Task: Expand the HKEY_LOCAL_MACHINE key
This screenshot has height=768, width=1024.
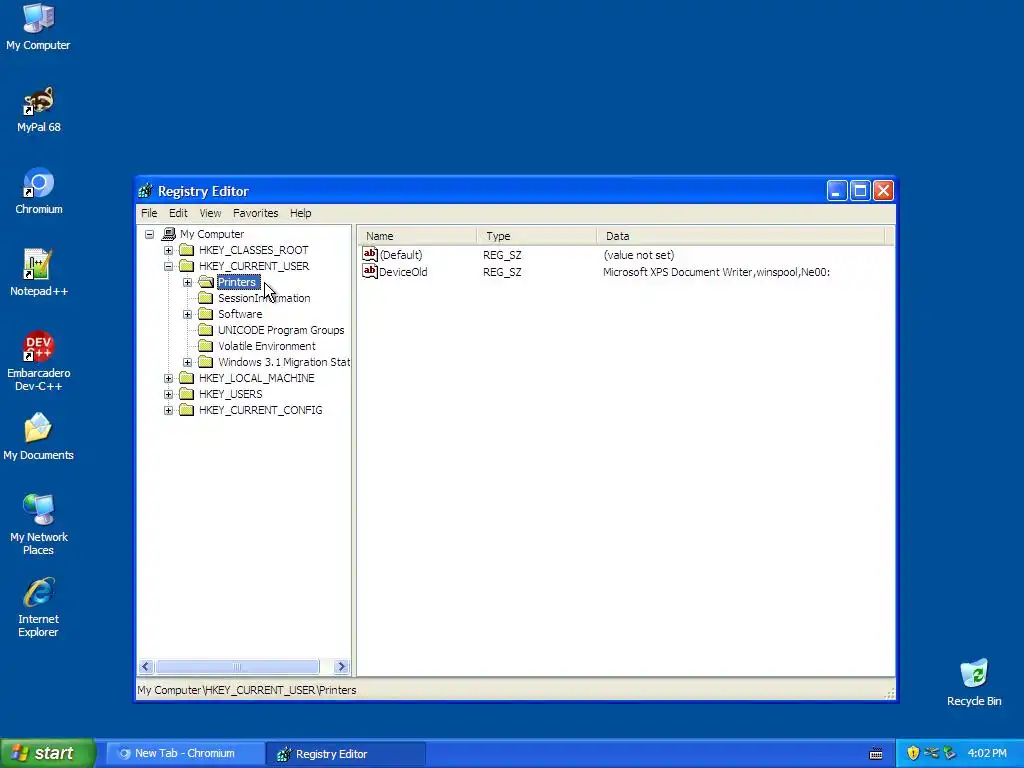Action: (x=168, y=378)
